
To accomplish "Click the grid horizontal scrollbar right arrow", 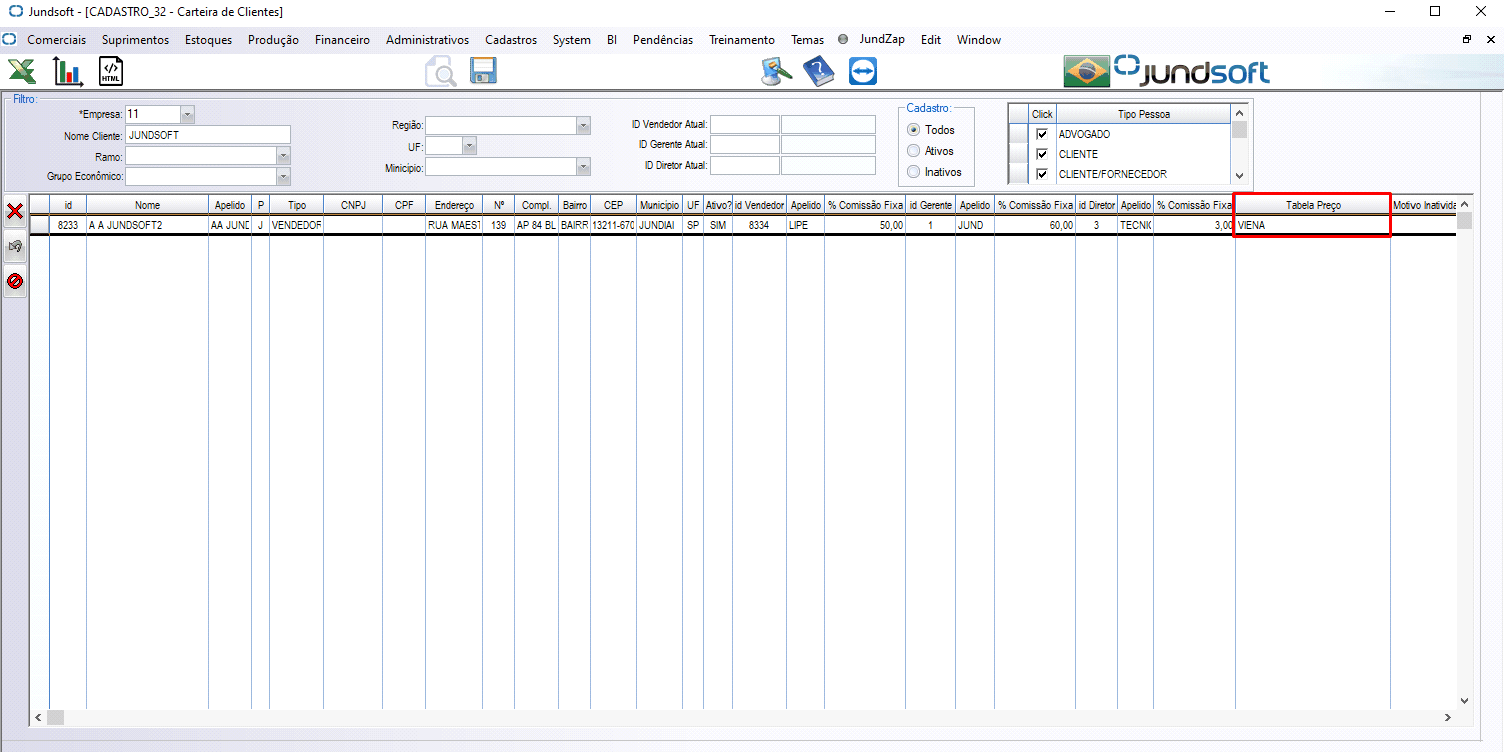I will coord(1447,718).
